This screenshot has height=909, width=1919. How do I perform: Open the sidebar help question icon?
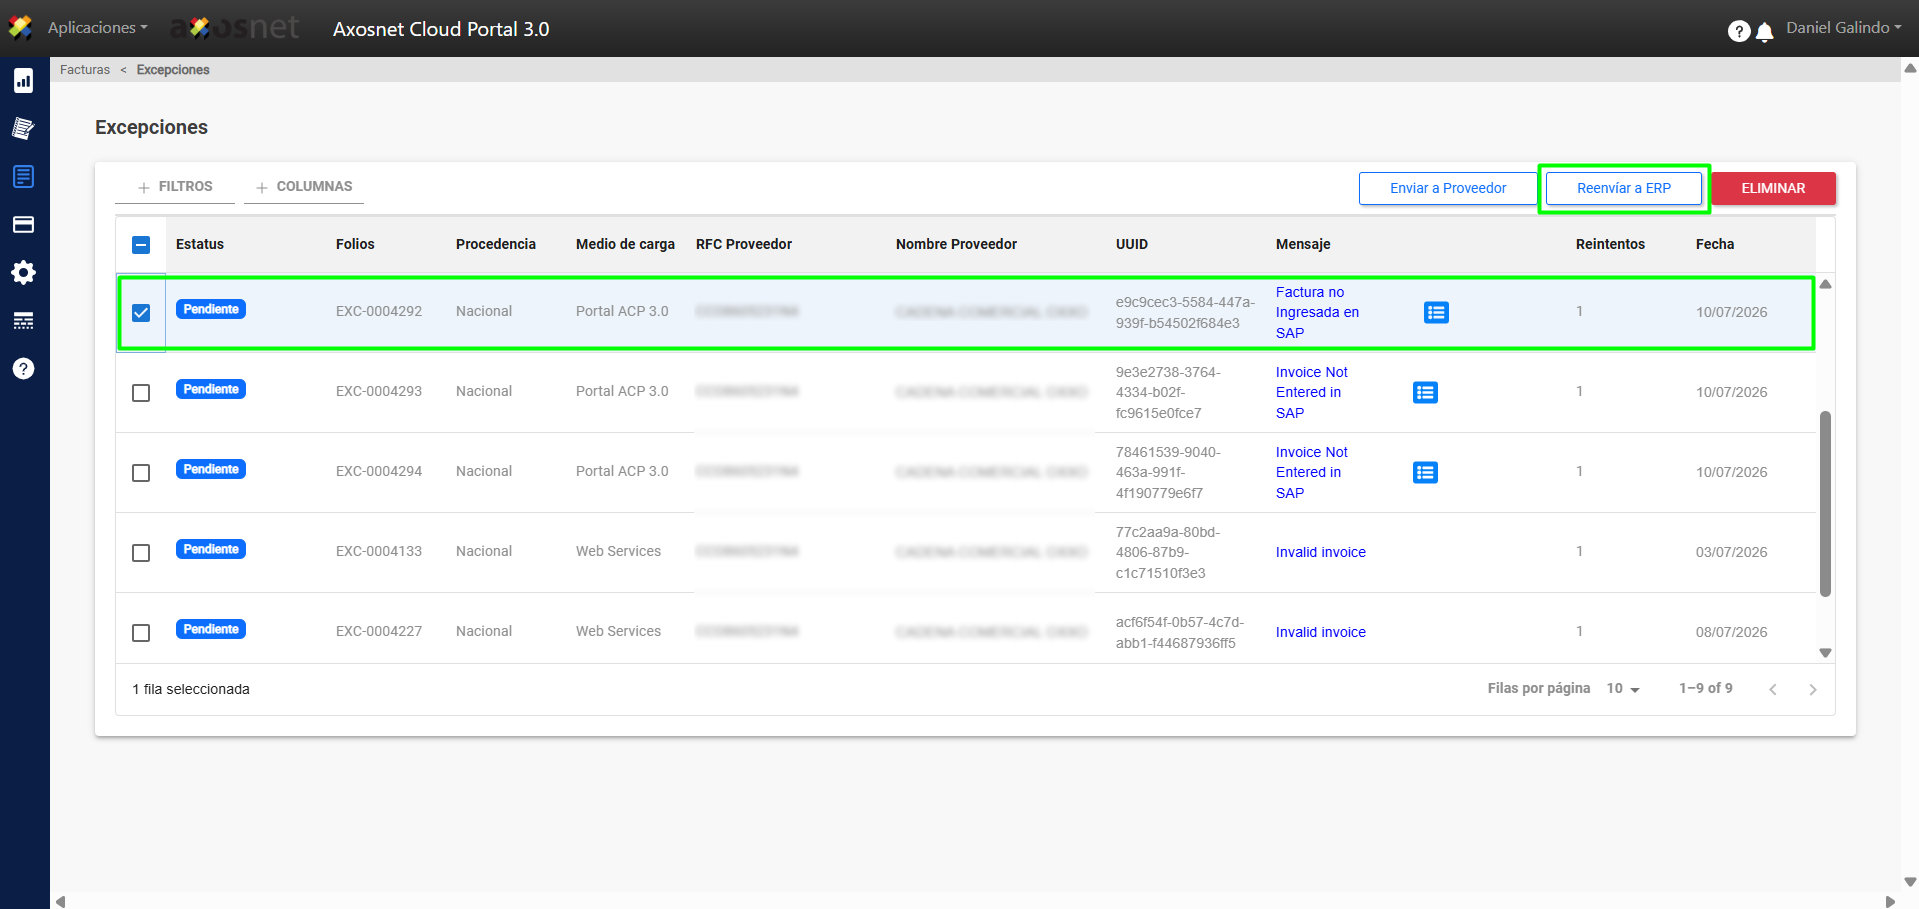point(24,369)
